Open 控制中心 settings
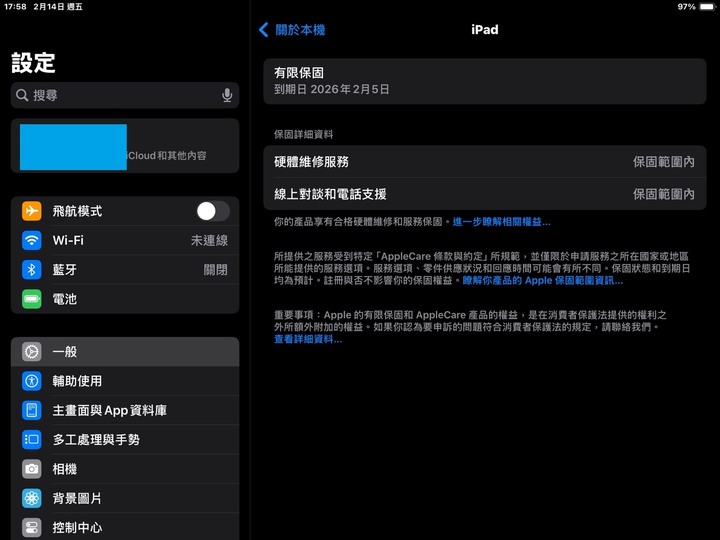 pyautogui.click(x=125, y=527)
